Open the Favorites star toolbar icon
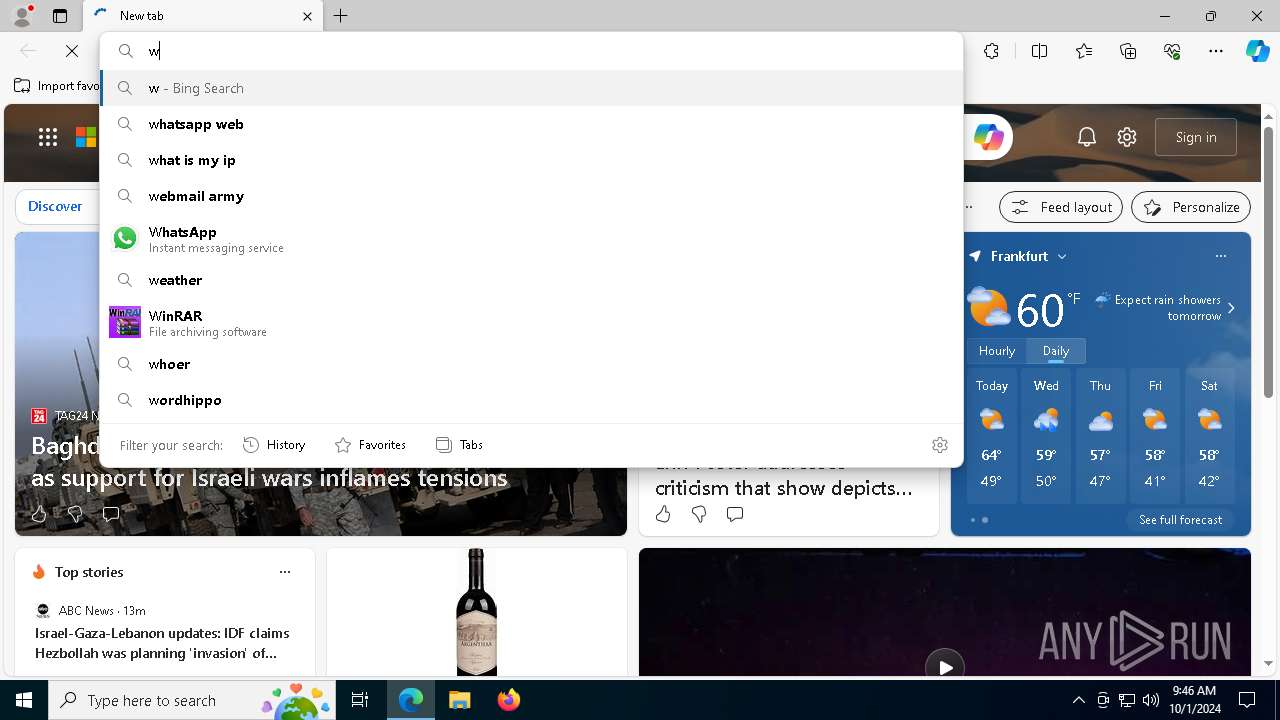1280x720 pixels. point(1084,51)
